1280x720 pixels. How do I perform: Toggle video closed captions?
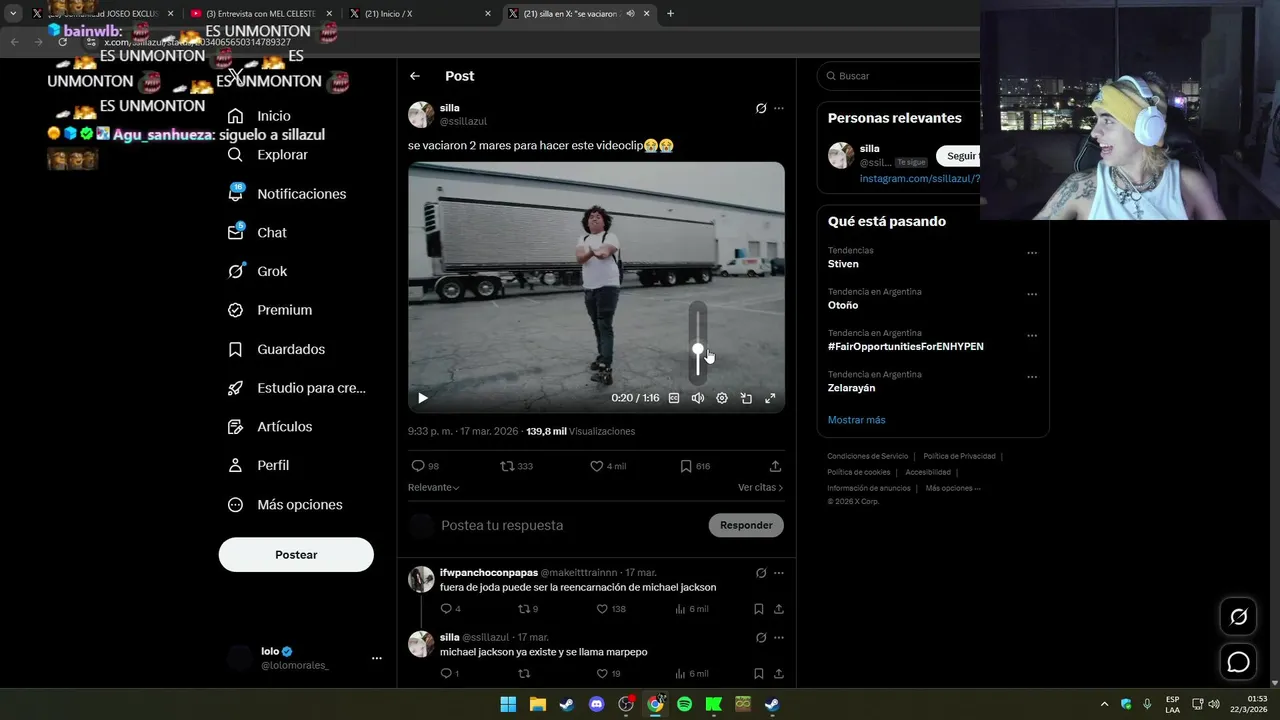(674, 398)
